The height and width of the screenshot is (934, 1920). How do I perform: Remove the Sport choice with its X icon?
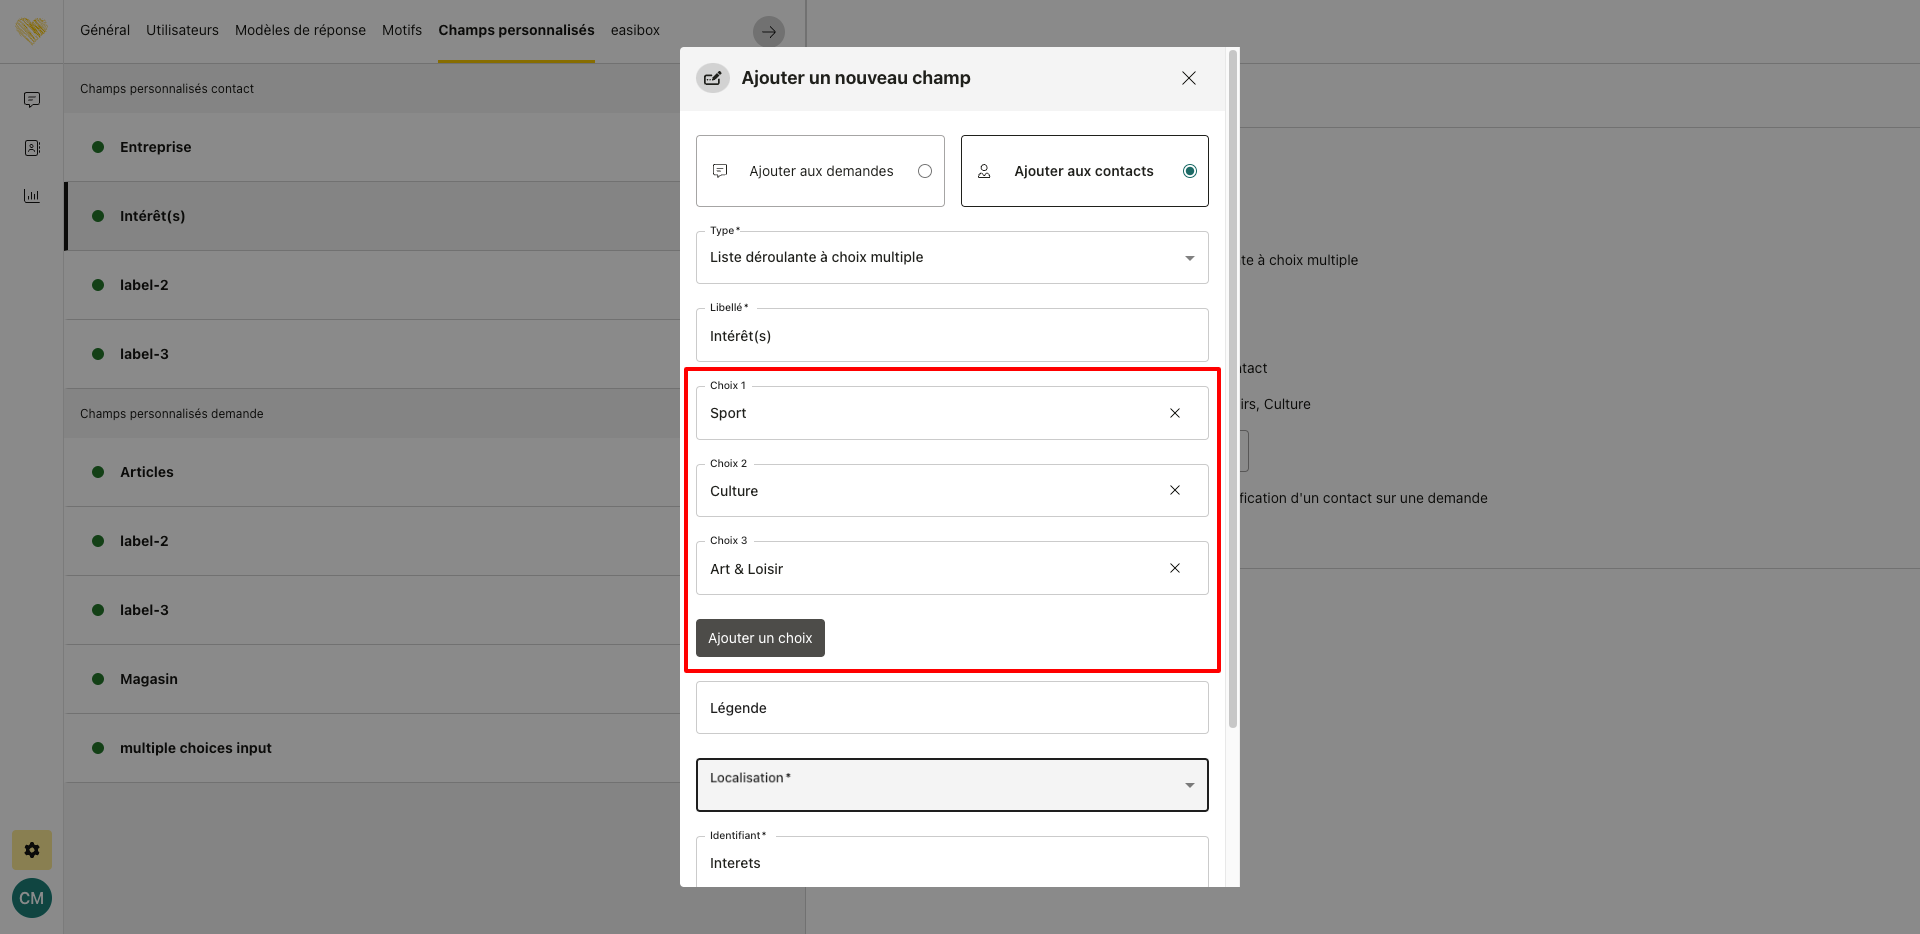pos(1175,413)
